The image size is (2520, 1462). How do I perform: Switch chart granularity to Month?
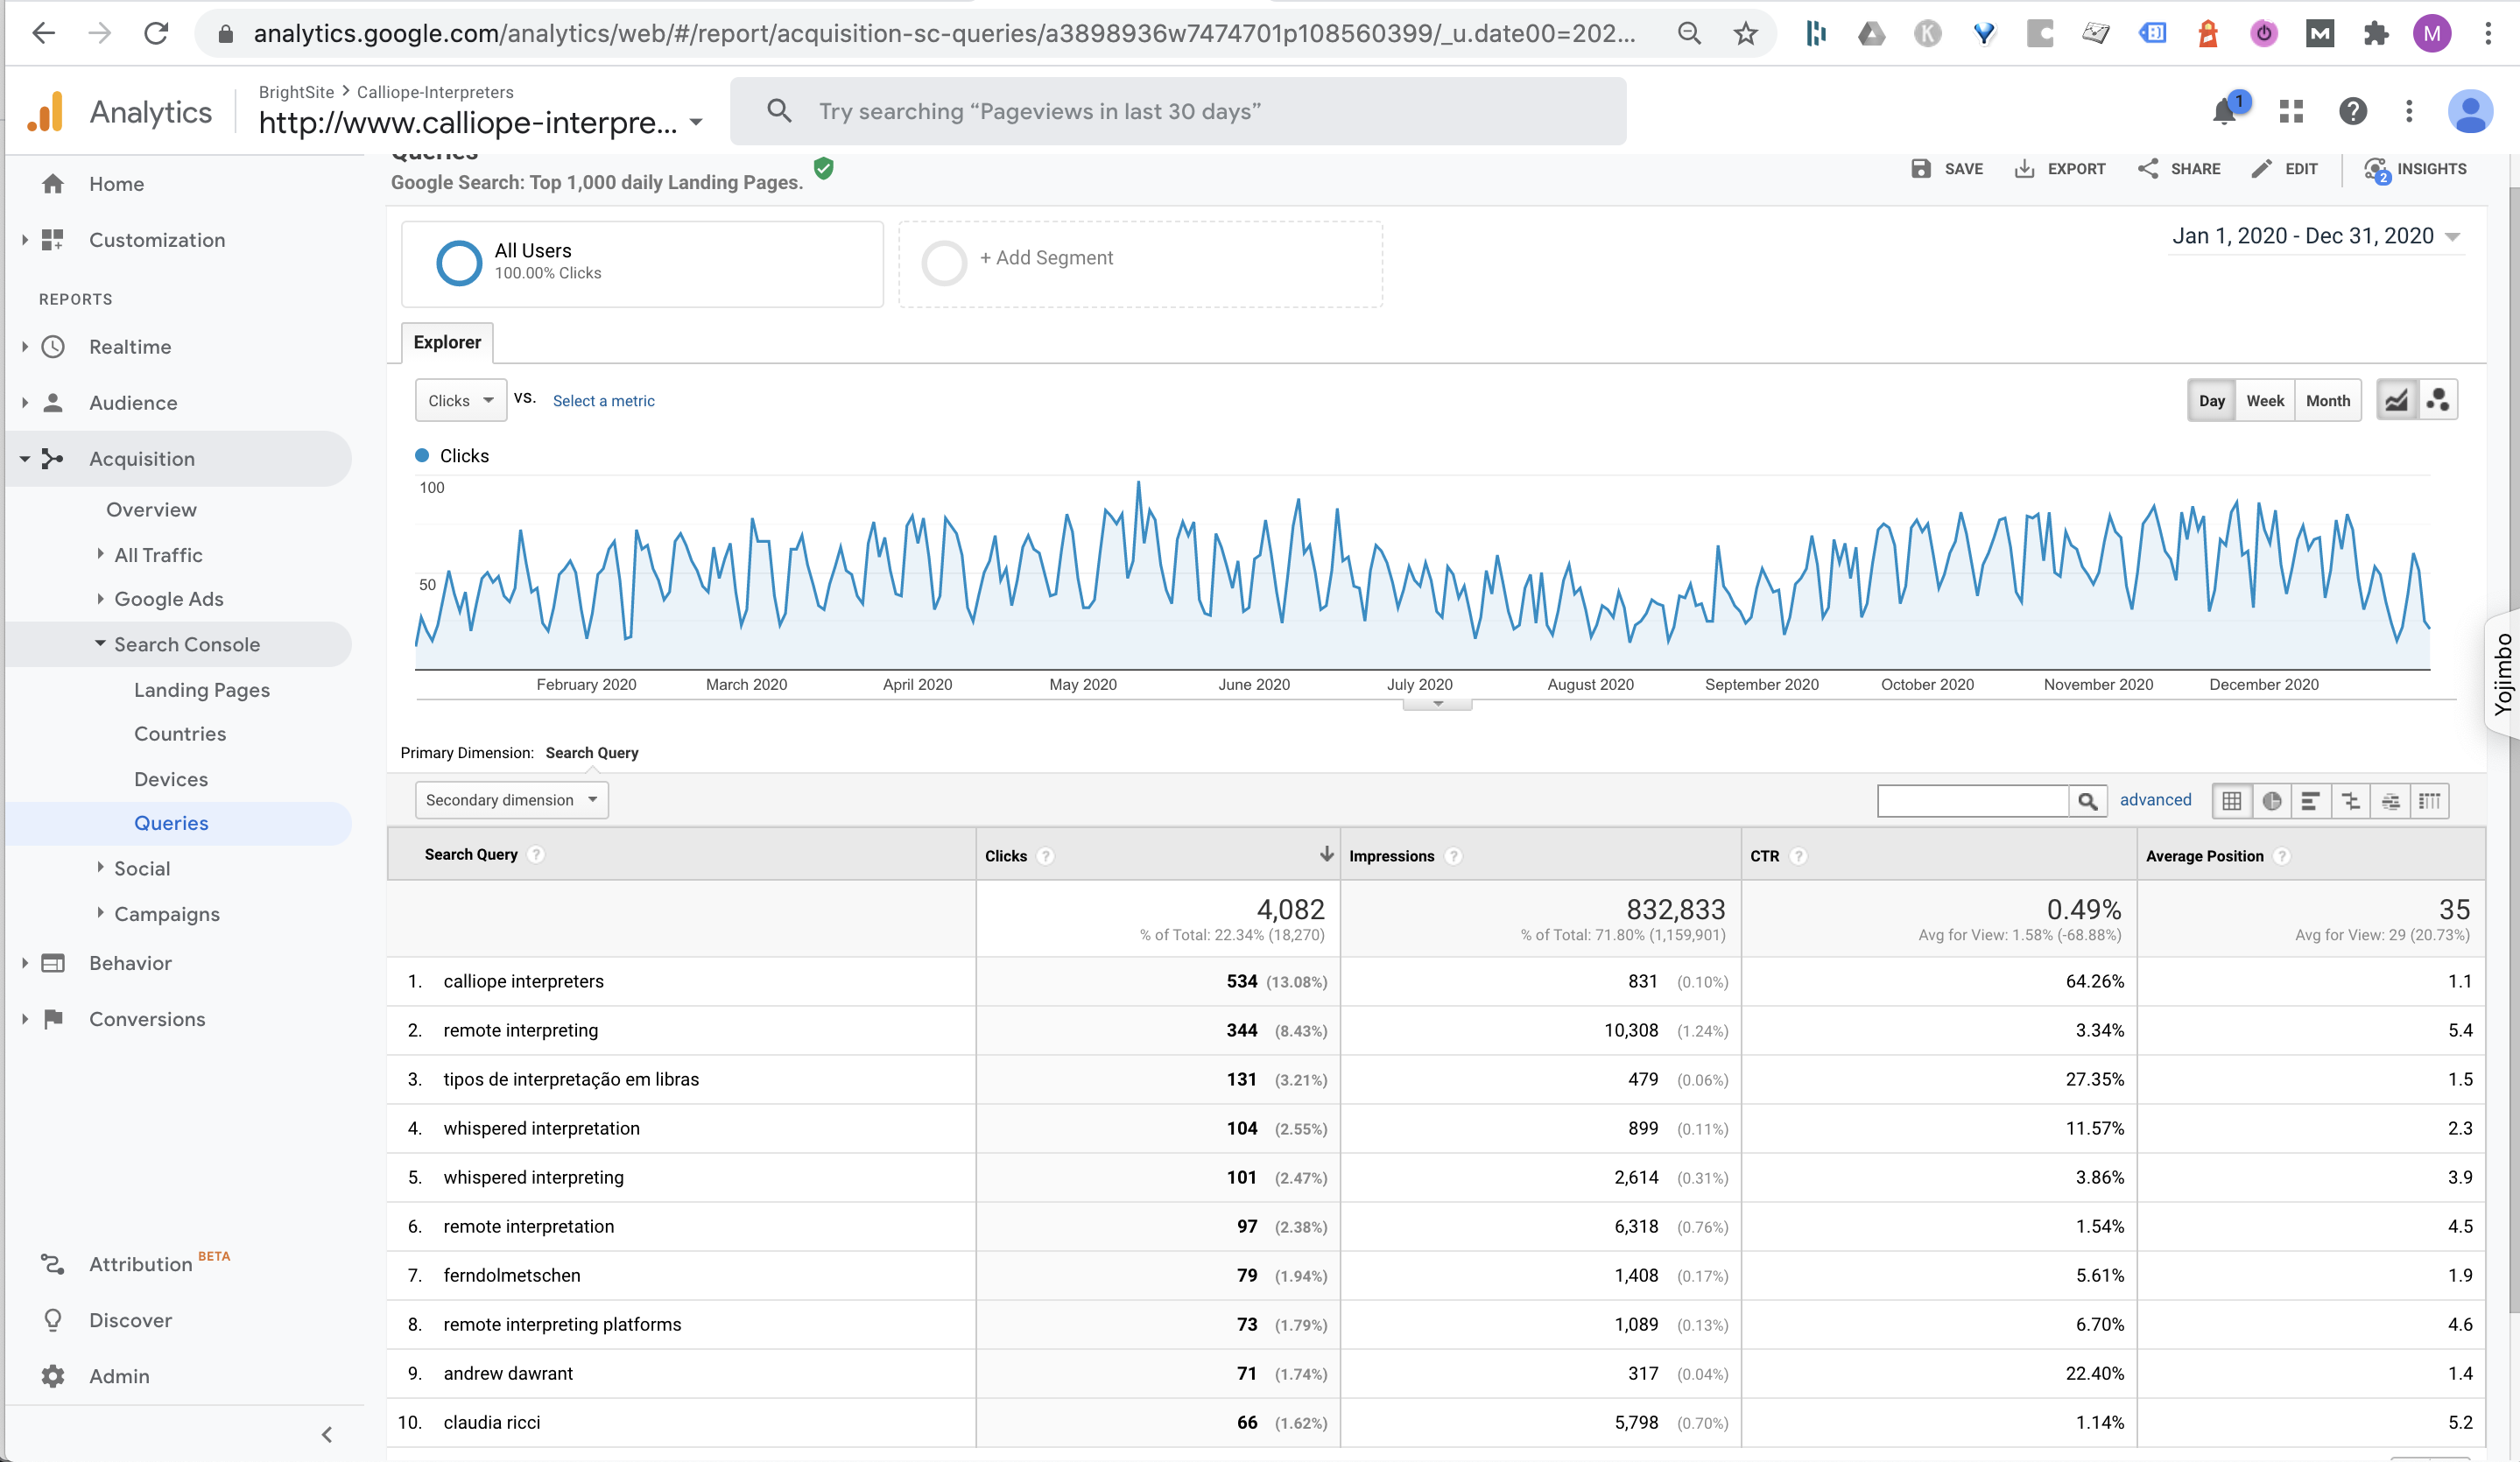click(2327, 400)
